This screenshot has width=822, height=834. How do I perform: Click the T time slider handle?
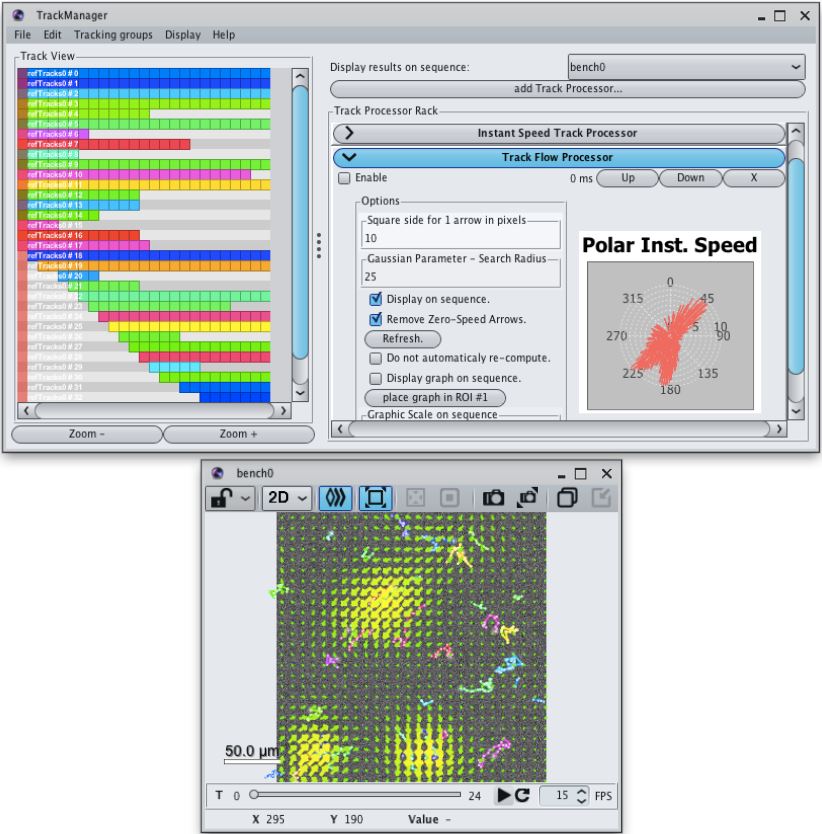[x=257, y=795]
